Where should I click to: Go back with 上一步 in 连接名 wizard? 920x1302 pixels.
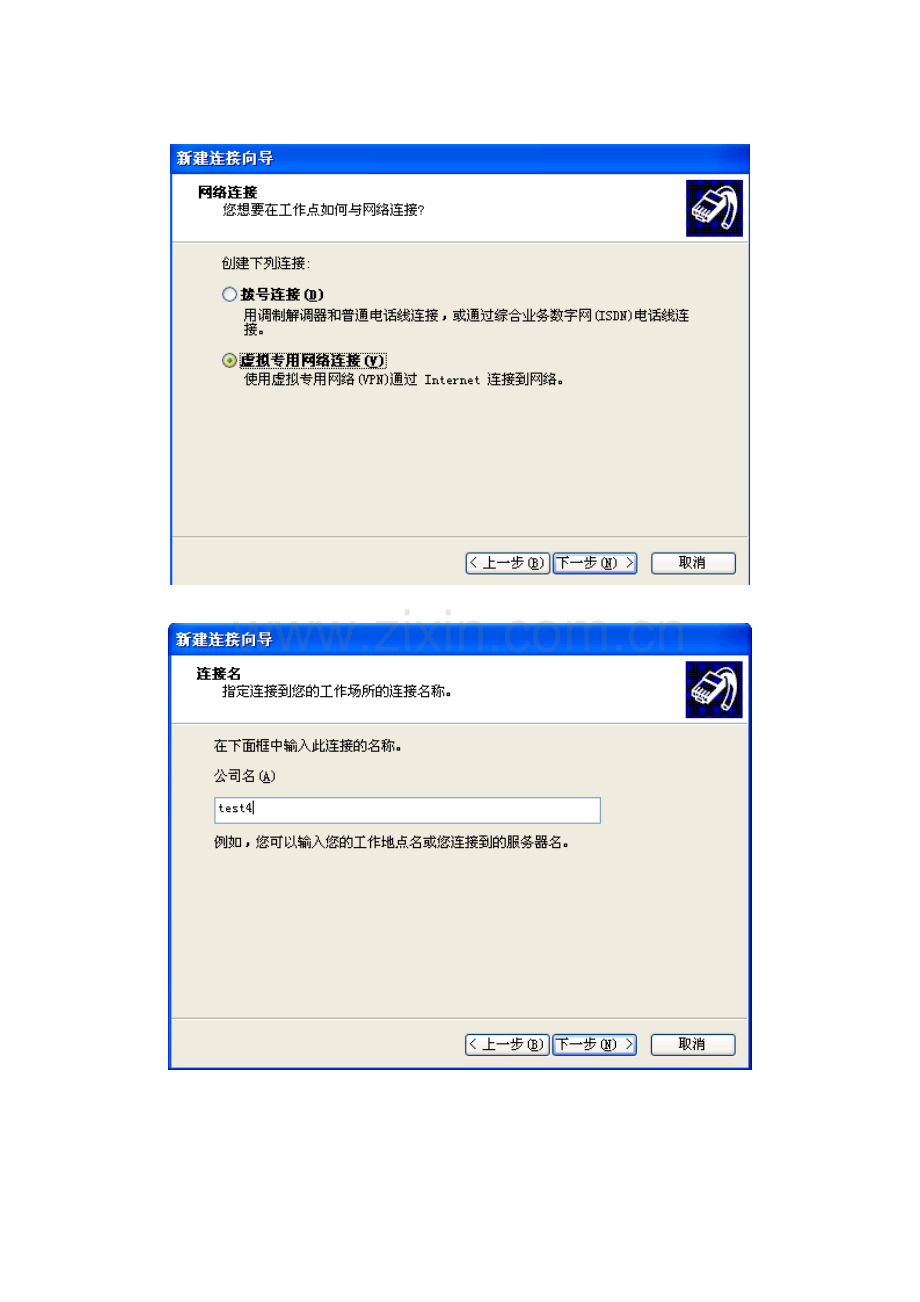coord(507,1044)
